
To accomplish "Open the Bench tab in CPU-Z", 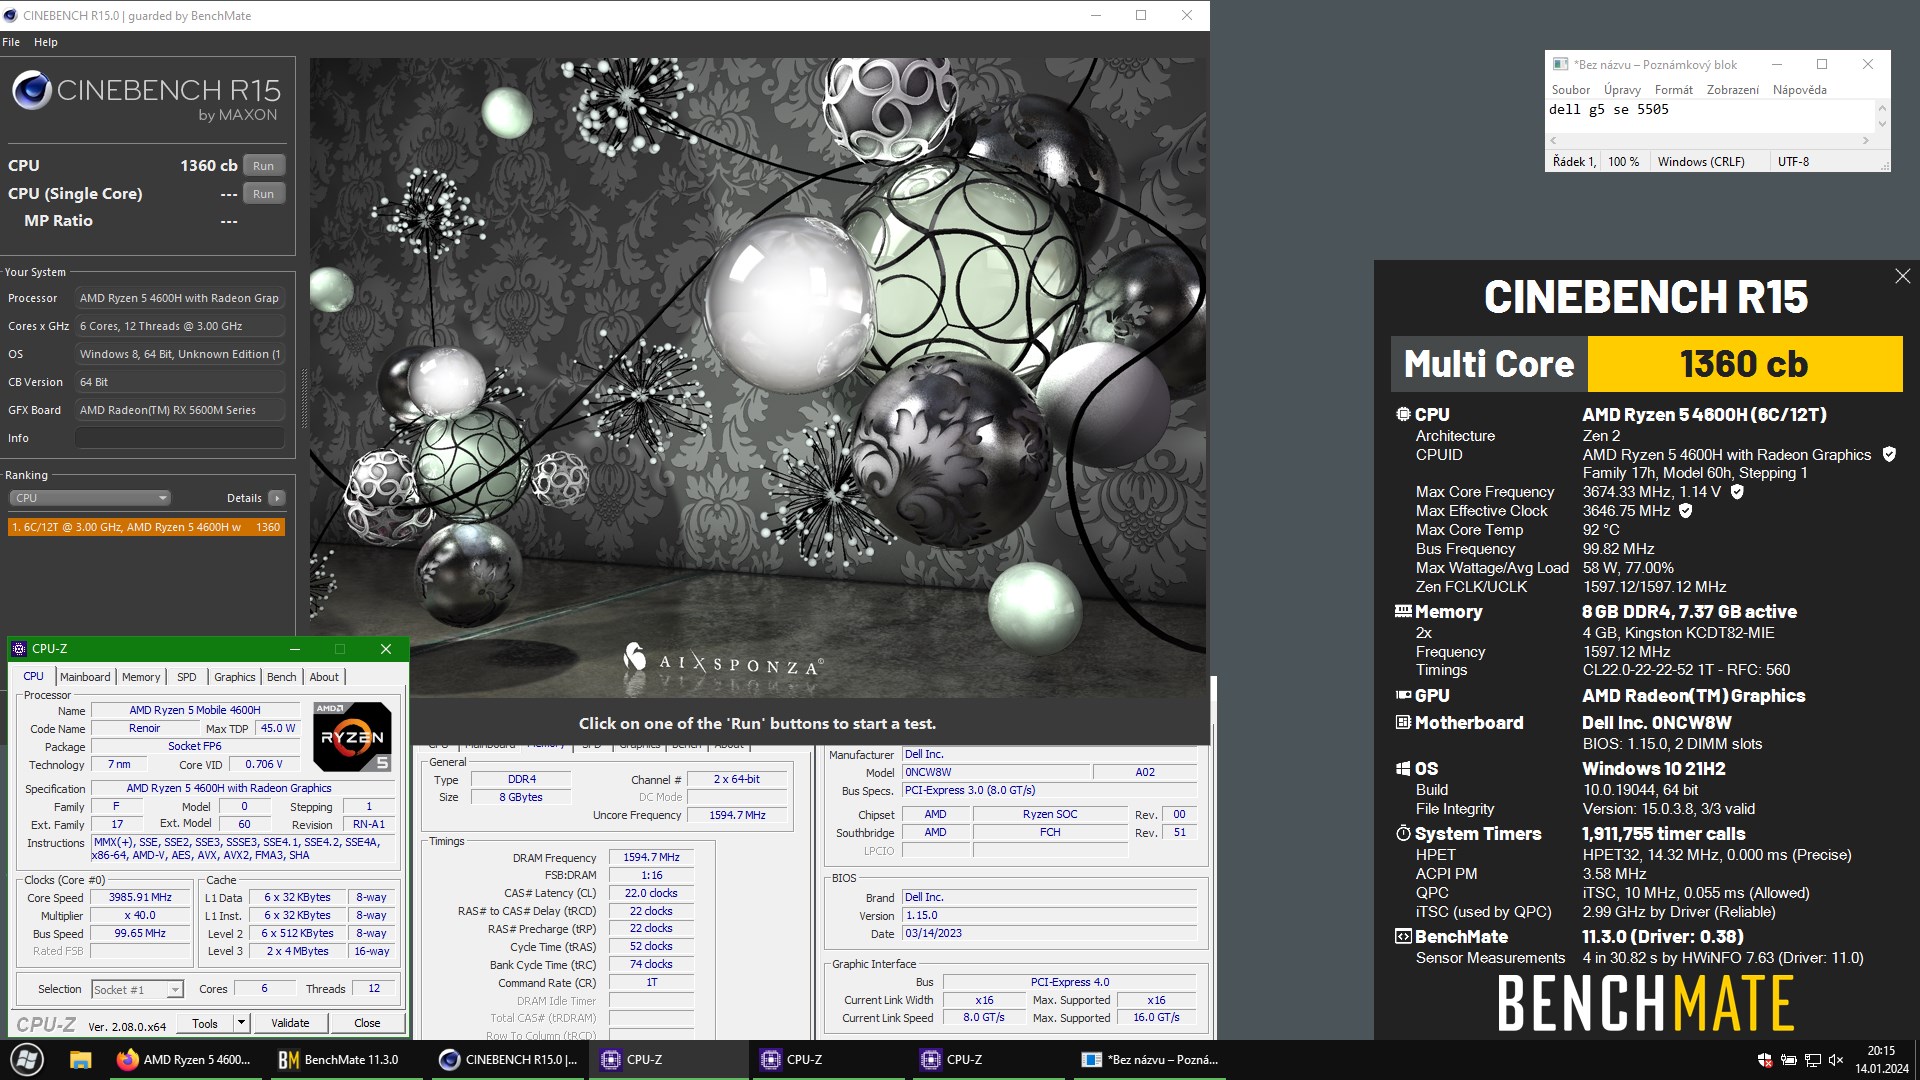I will click(x=282, y=677).
